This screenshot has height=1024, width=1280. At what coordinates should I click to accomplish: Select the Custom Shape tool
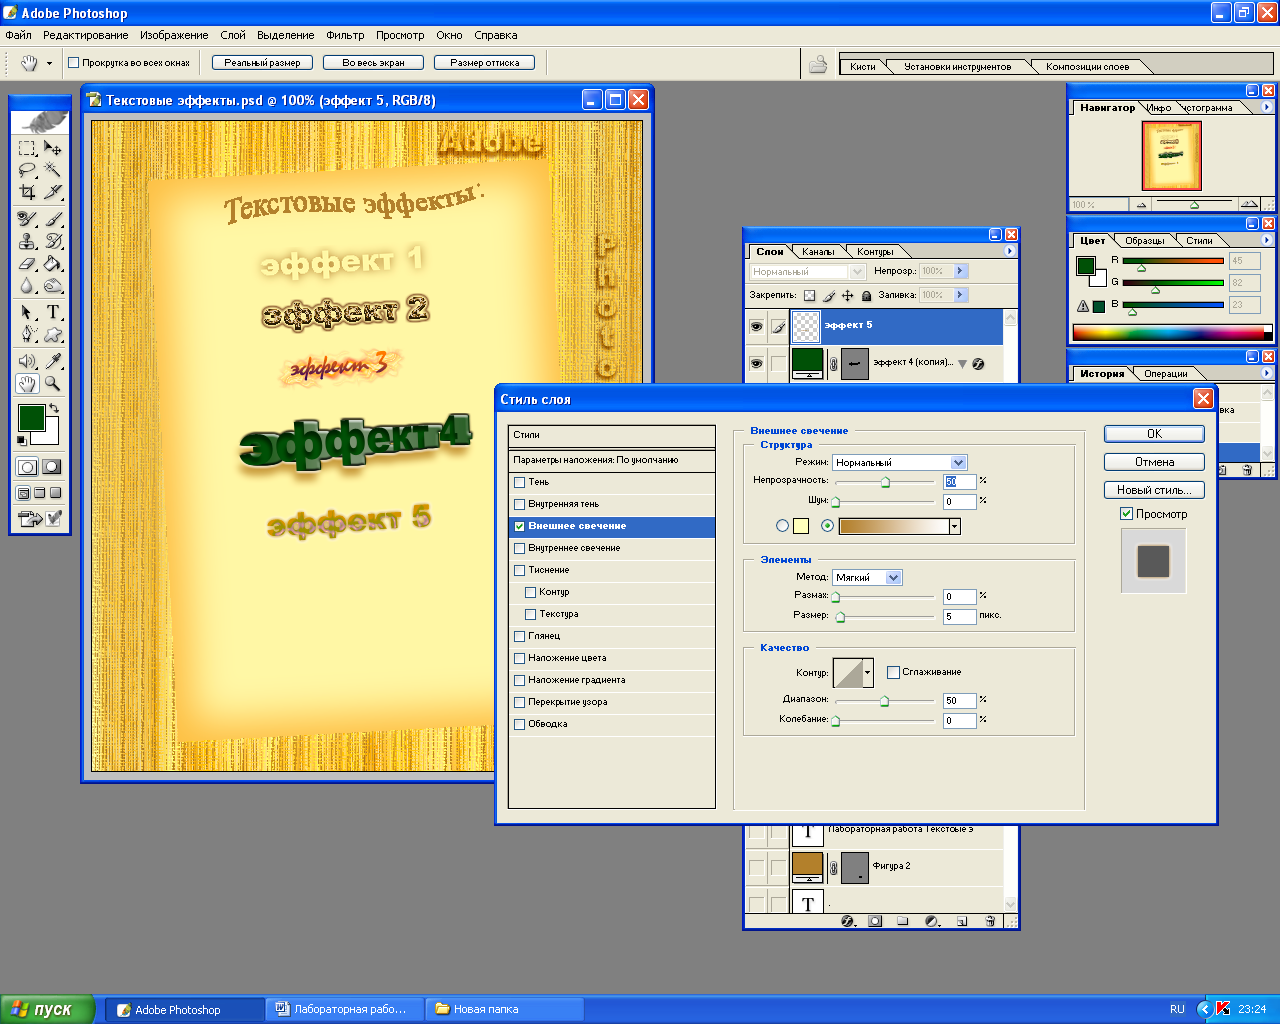53,334
